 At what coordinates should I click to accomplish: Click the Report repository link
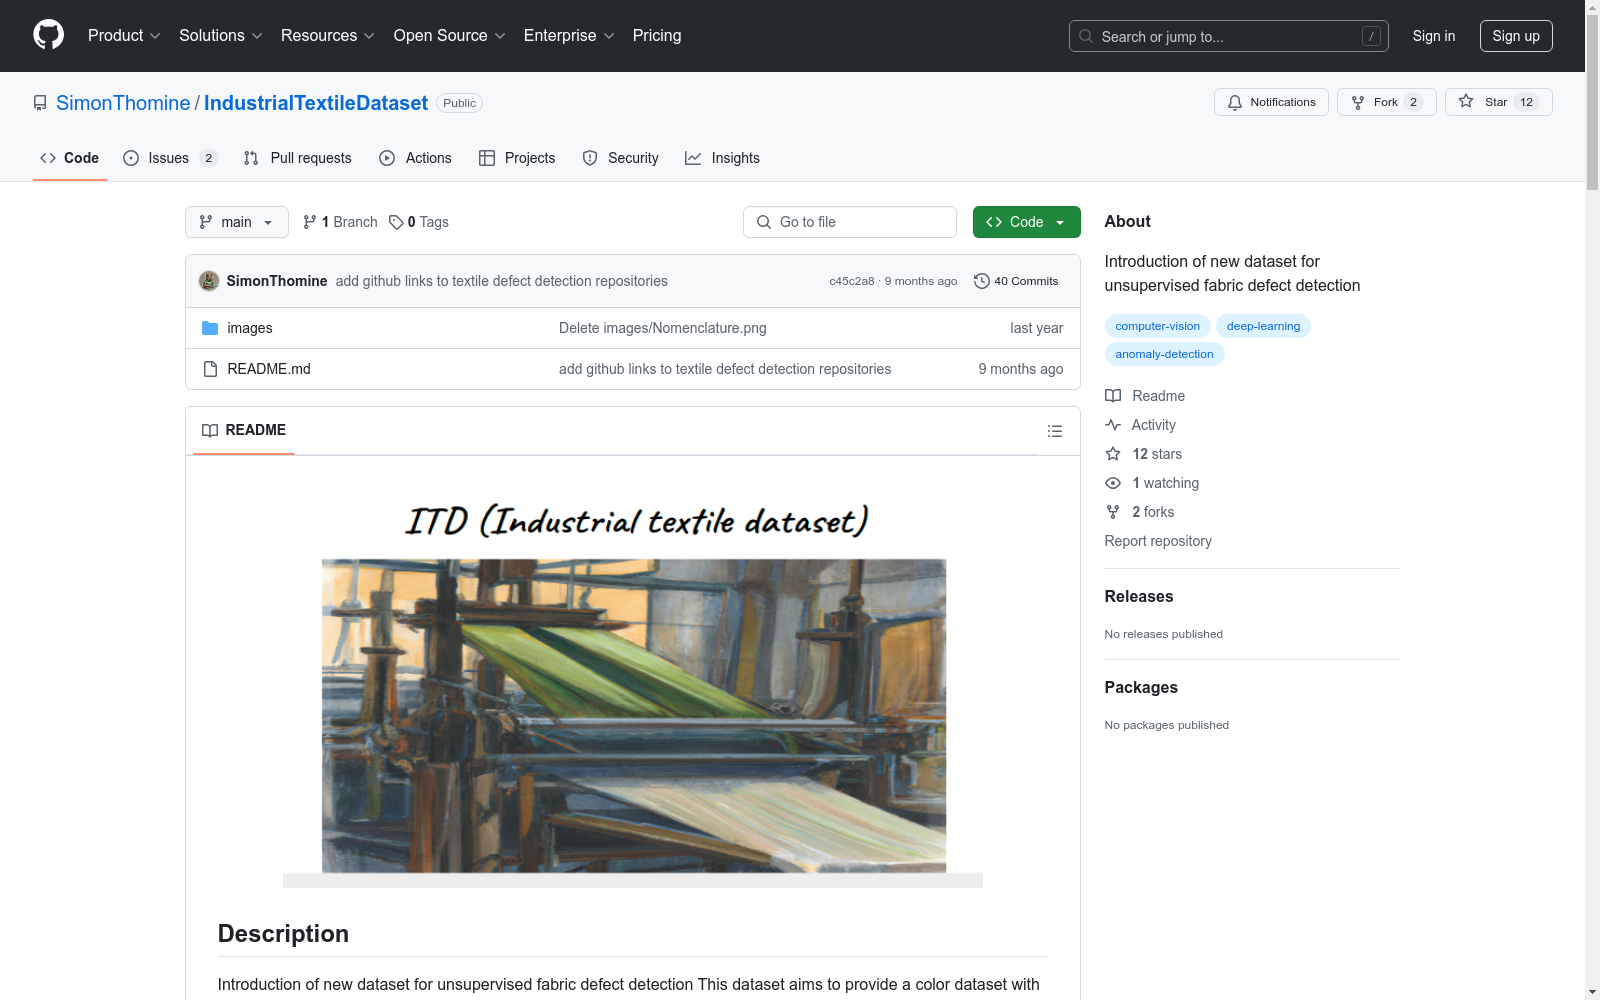[1158, 541]
